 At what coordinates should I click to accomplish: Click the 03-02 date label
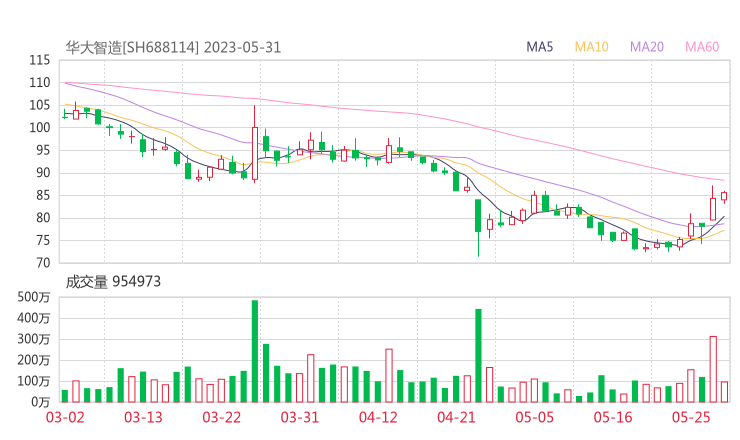point(65,417)
